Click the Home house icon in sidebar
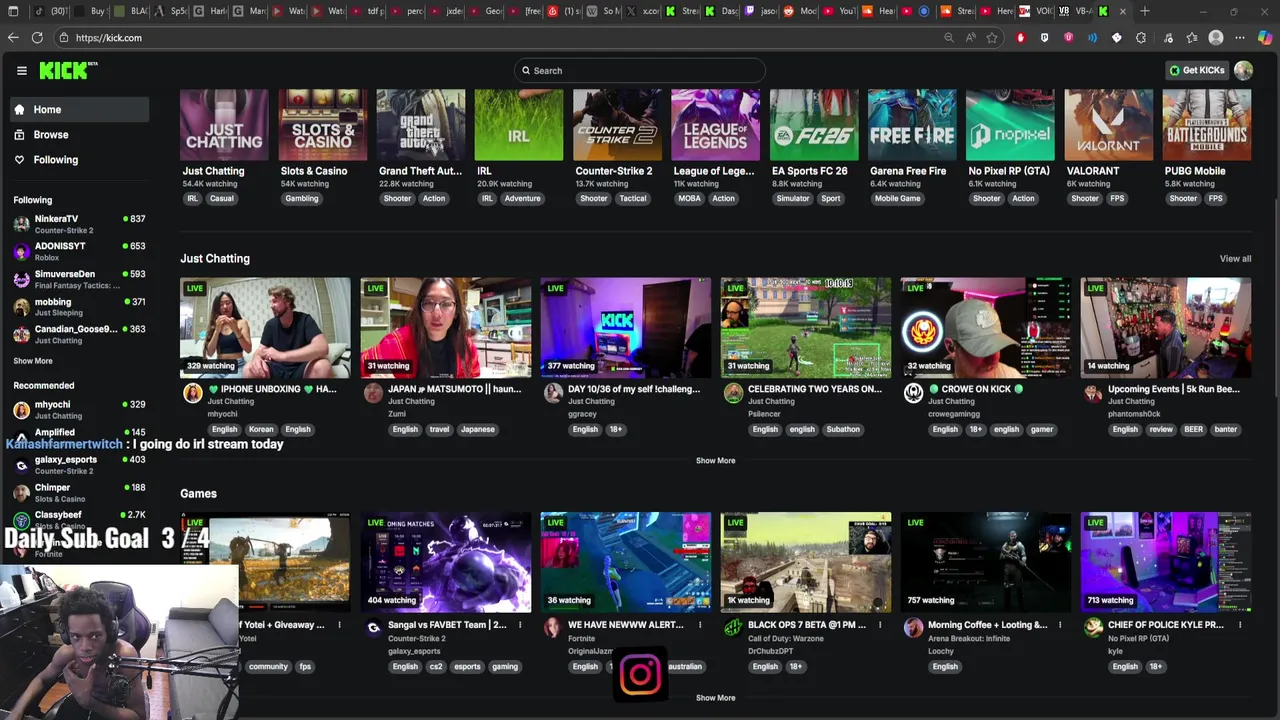Screen dimensions: 1280x720 (19, 109)
